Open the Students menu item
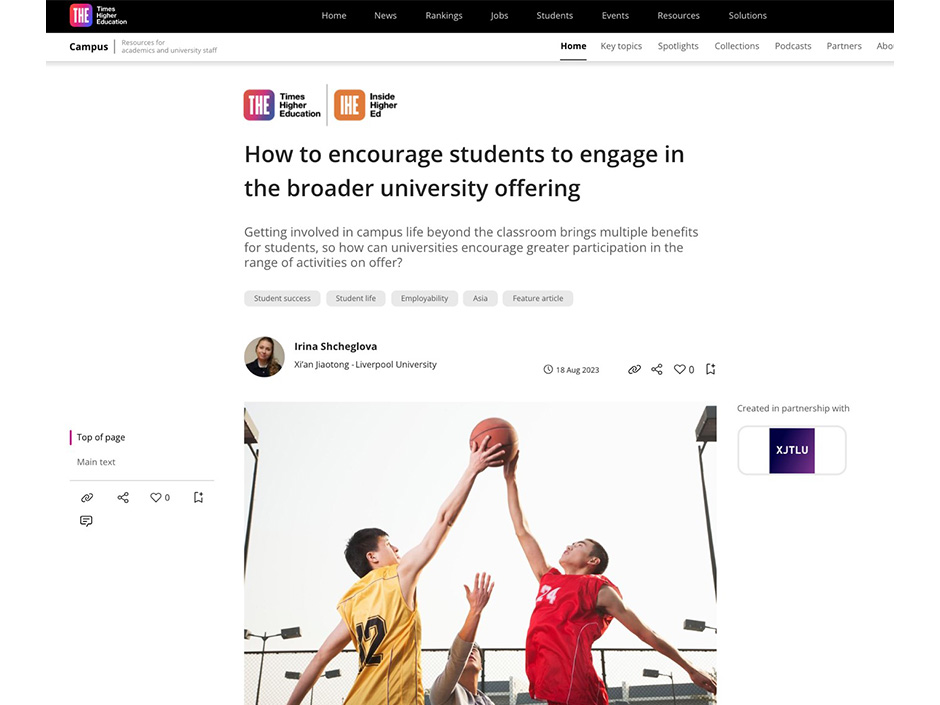Viewport: 940px width, 705px height. pos(555,16)
